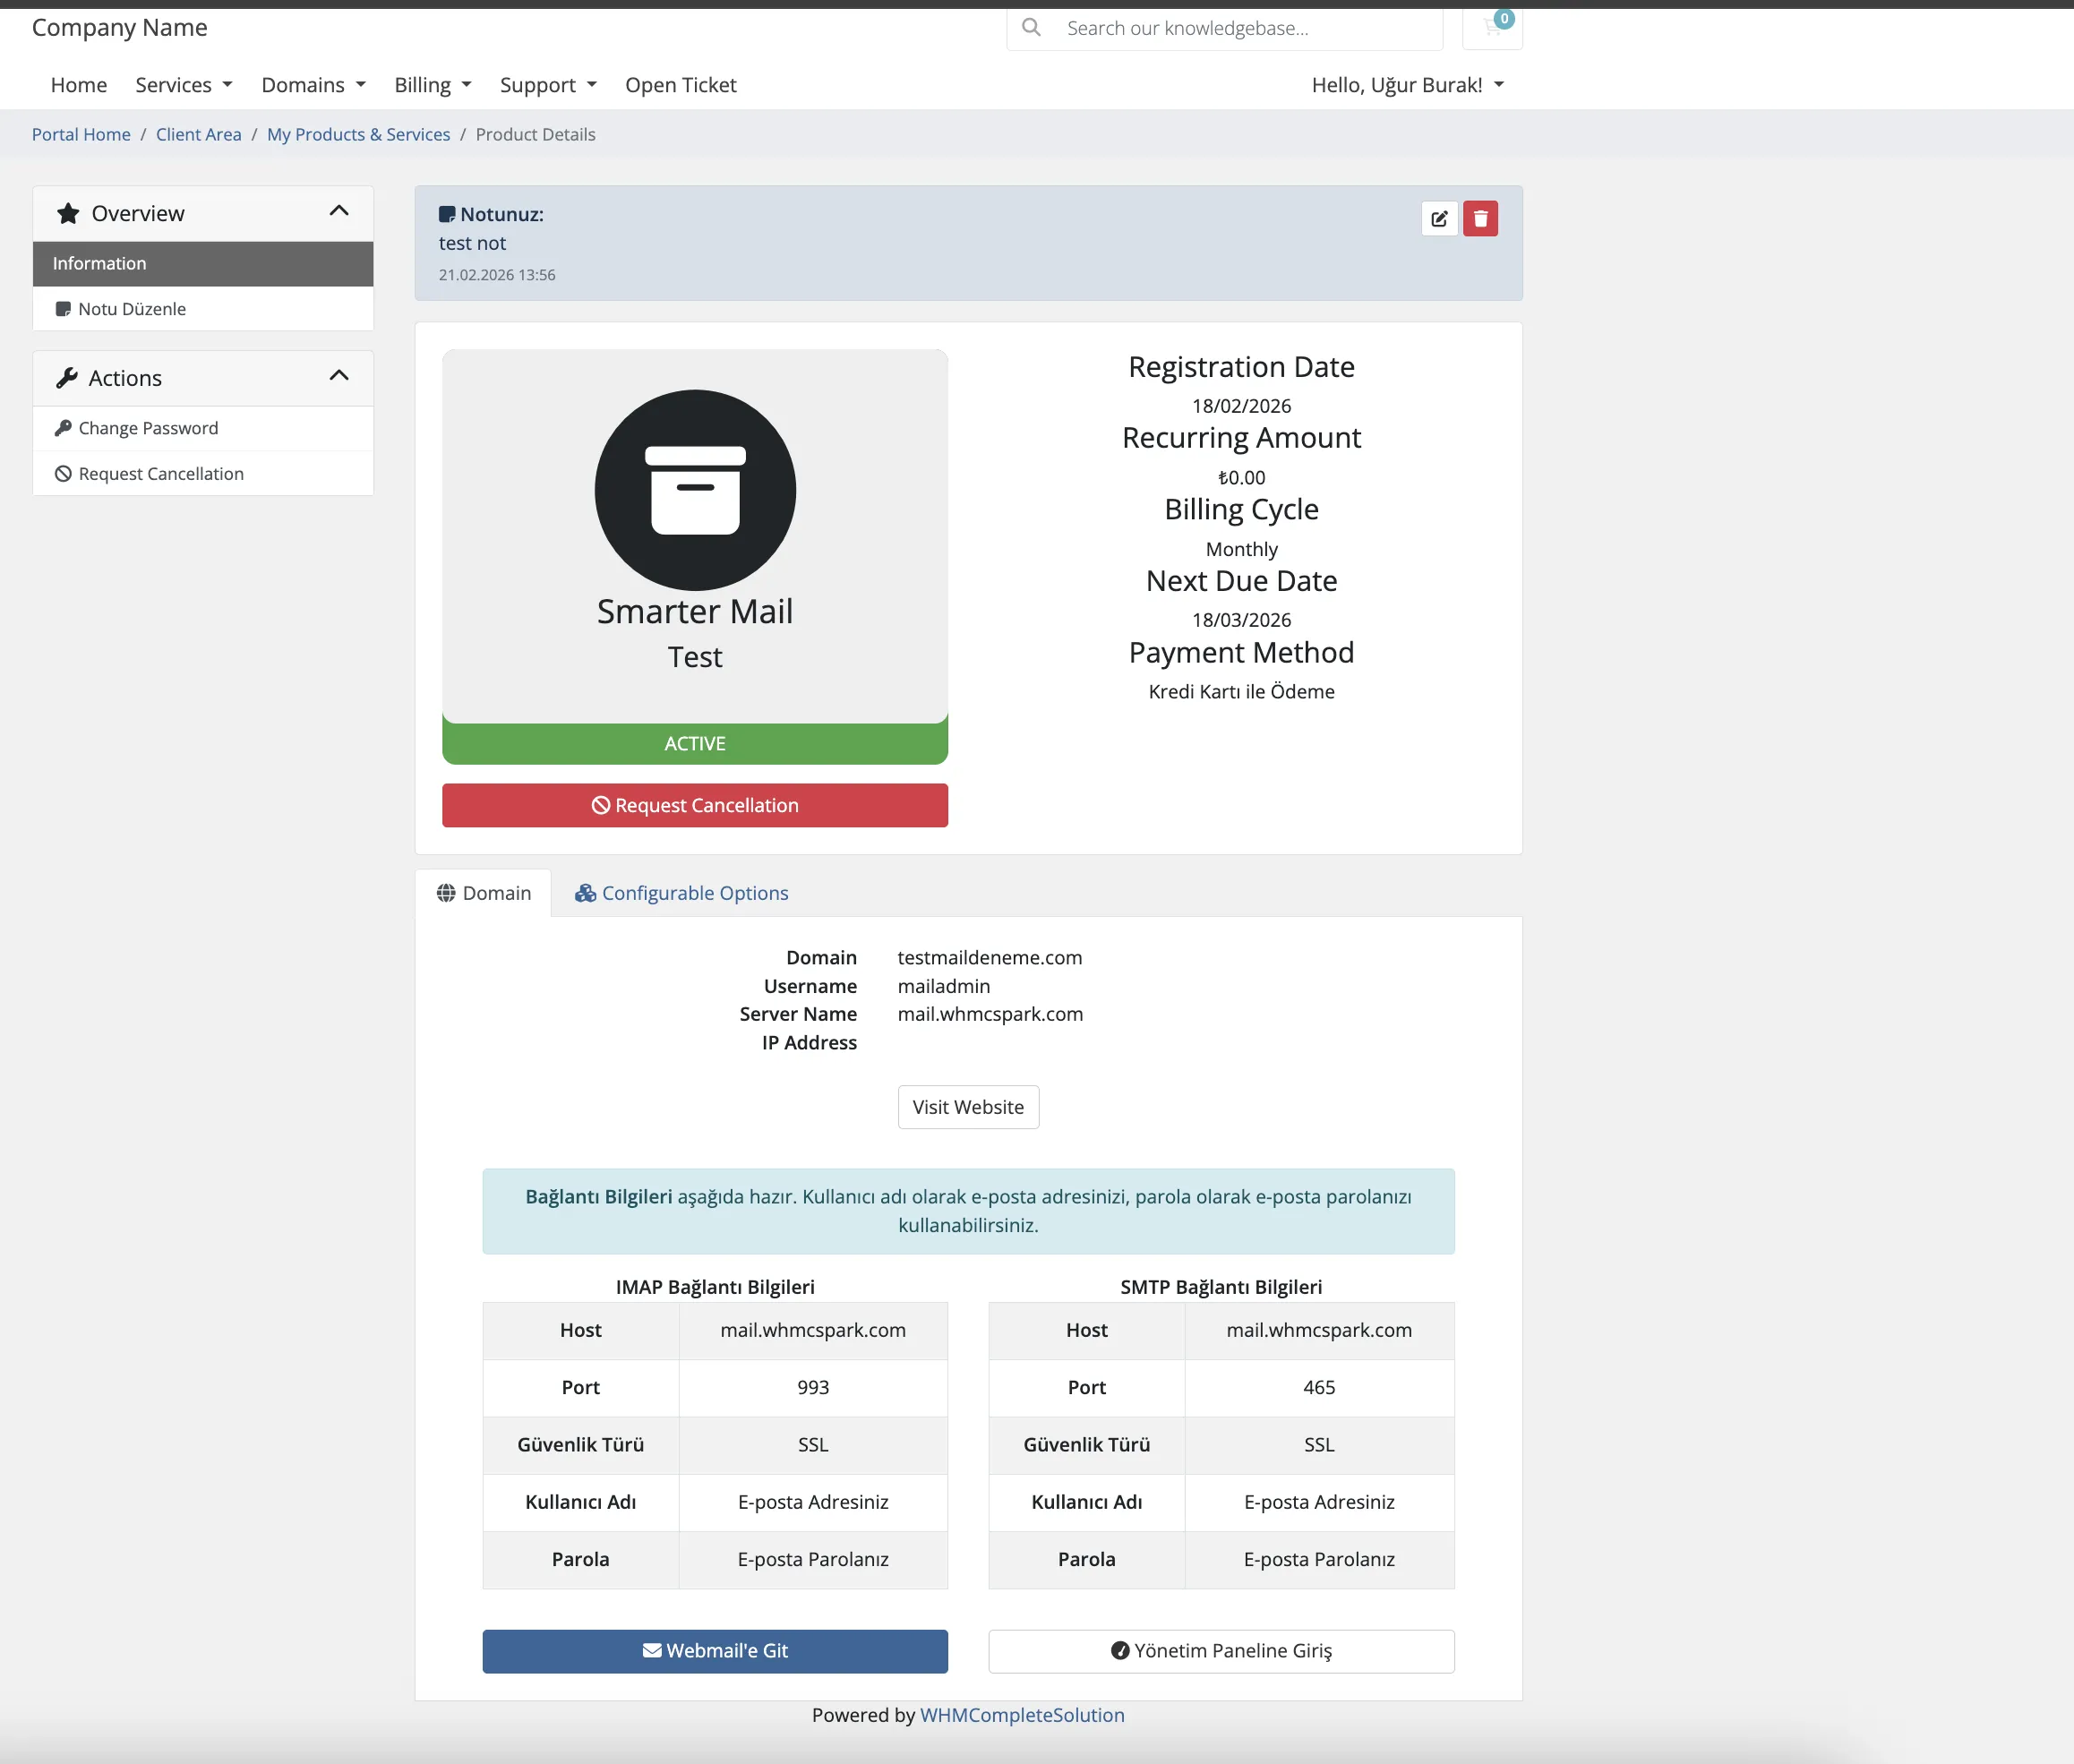
Task: Click the Server Name mail.whmcspark.com value
Action: [x=990, y=1014]
